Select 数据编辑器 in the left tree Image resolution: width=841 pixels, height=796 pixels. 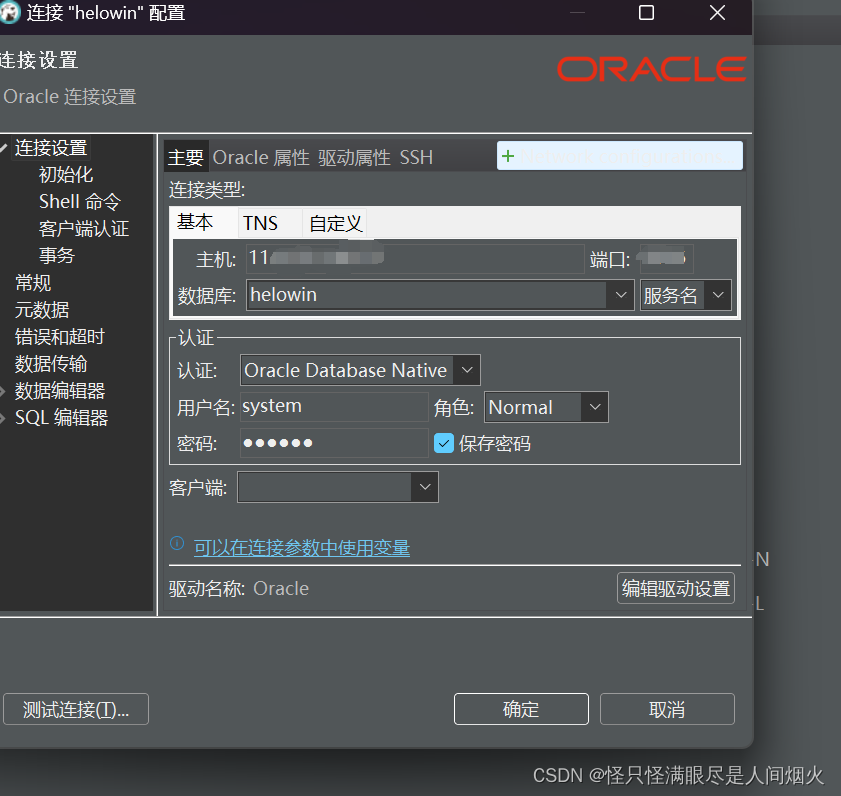tap(60, 391)
